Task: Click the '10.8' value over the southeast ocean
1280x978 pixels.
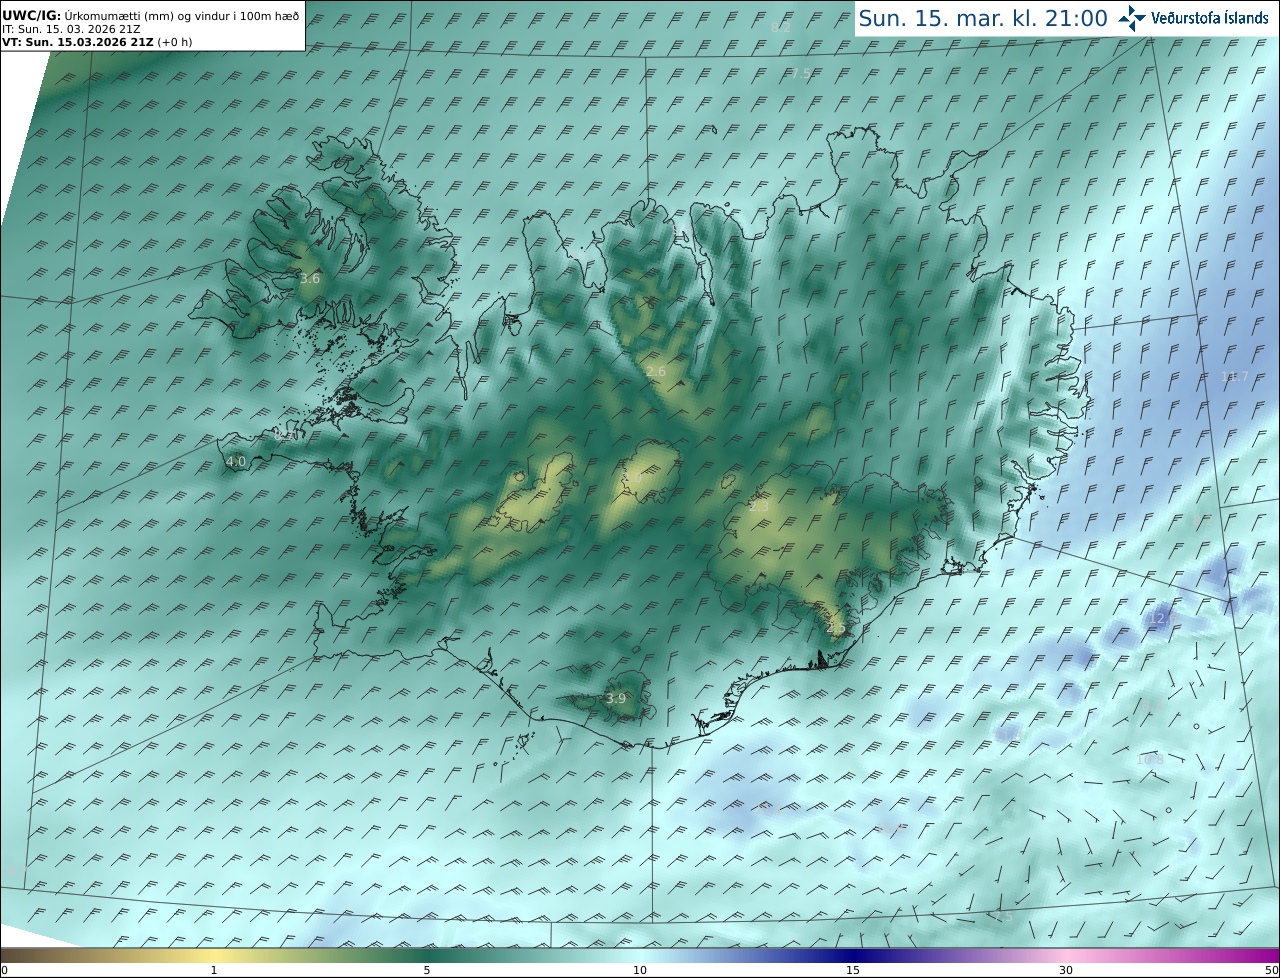Action: (x=1151, y=759)
